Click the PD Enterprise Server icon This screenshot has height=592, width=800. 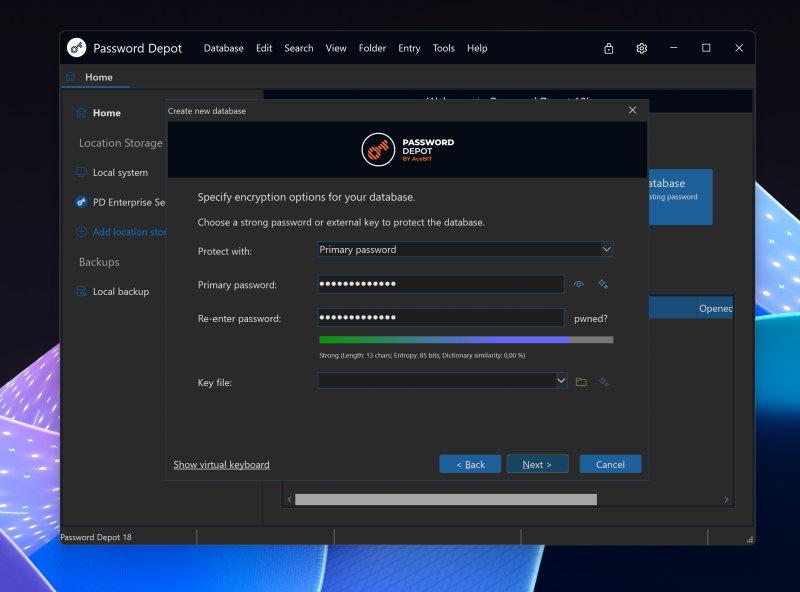tap(81, 202)
